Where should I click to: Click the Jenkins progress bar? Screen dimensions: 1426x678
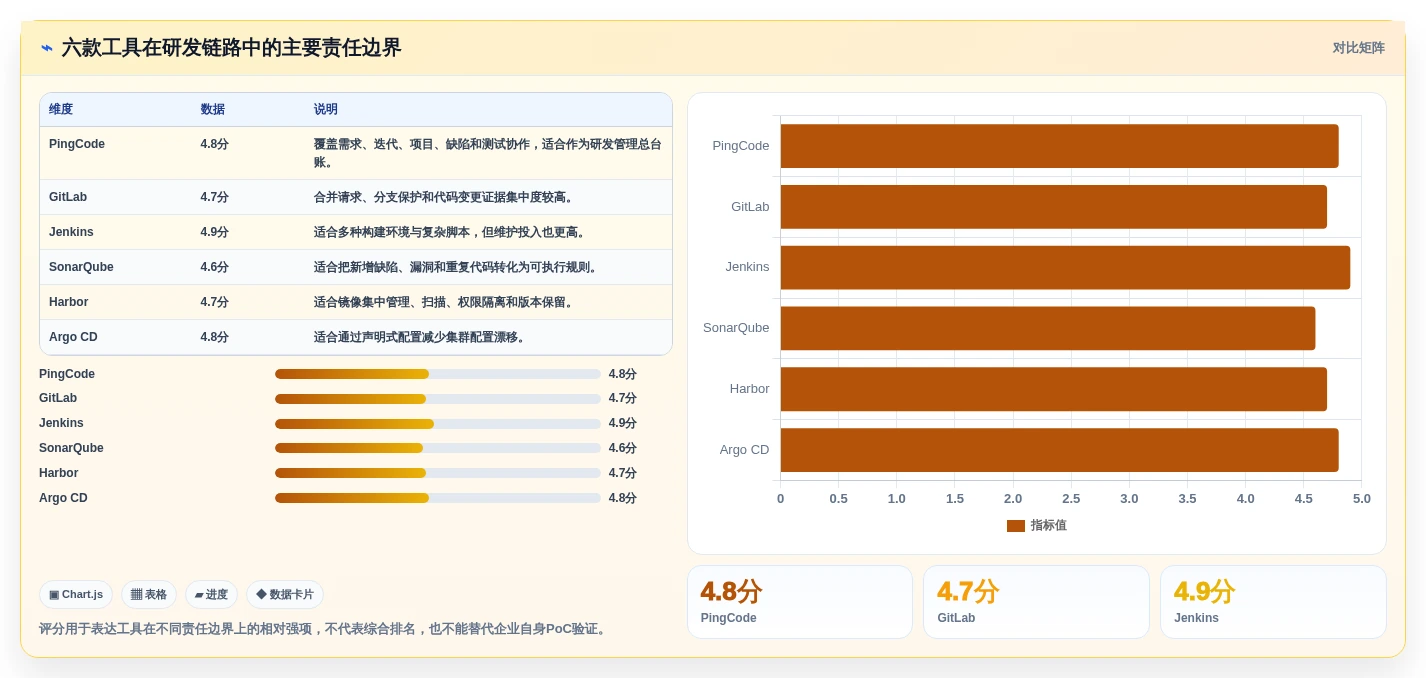pos(438,424)
